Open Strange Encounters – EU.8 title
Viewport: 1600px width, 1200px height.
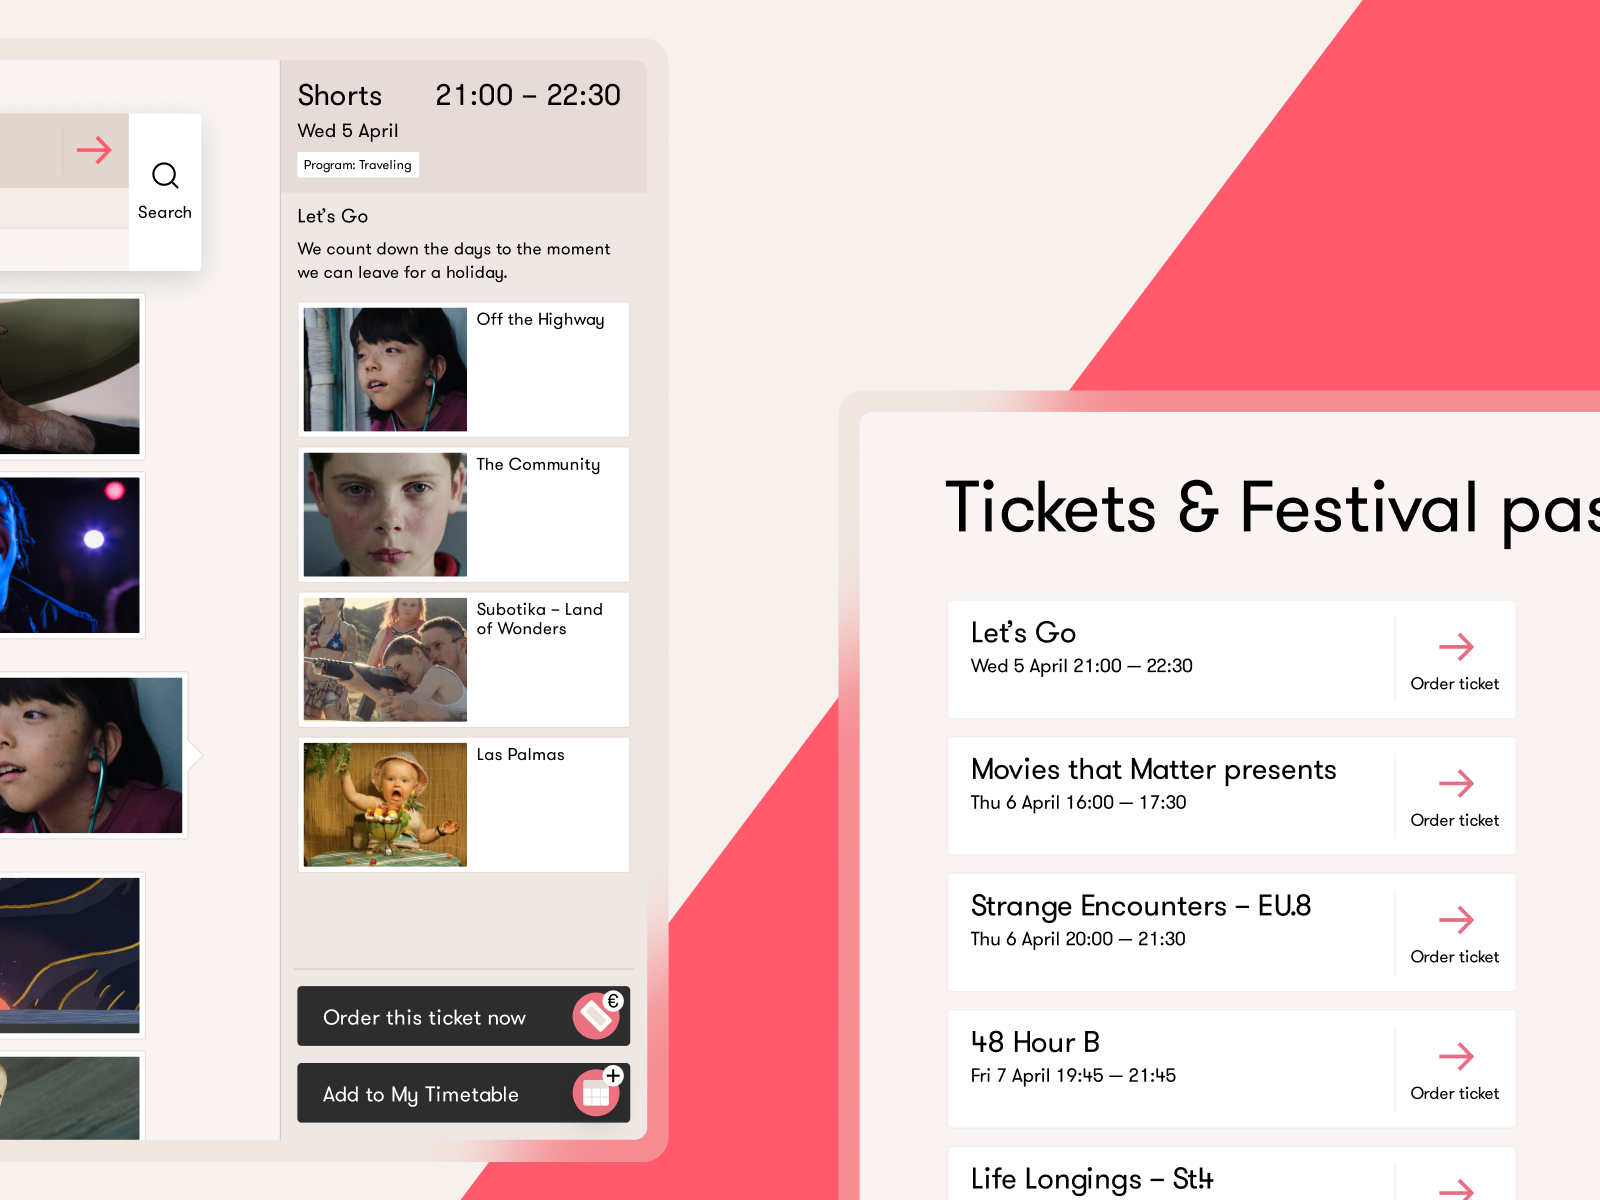1140,906
